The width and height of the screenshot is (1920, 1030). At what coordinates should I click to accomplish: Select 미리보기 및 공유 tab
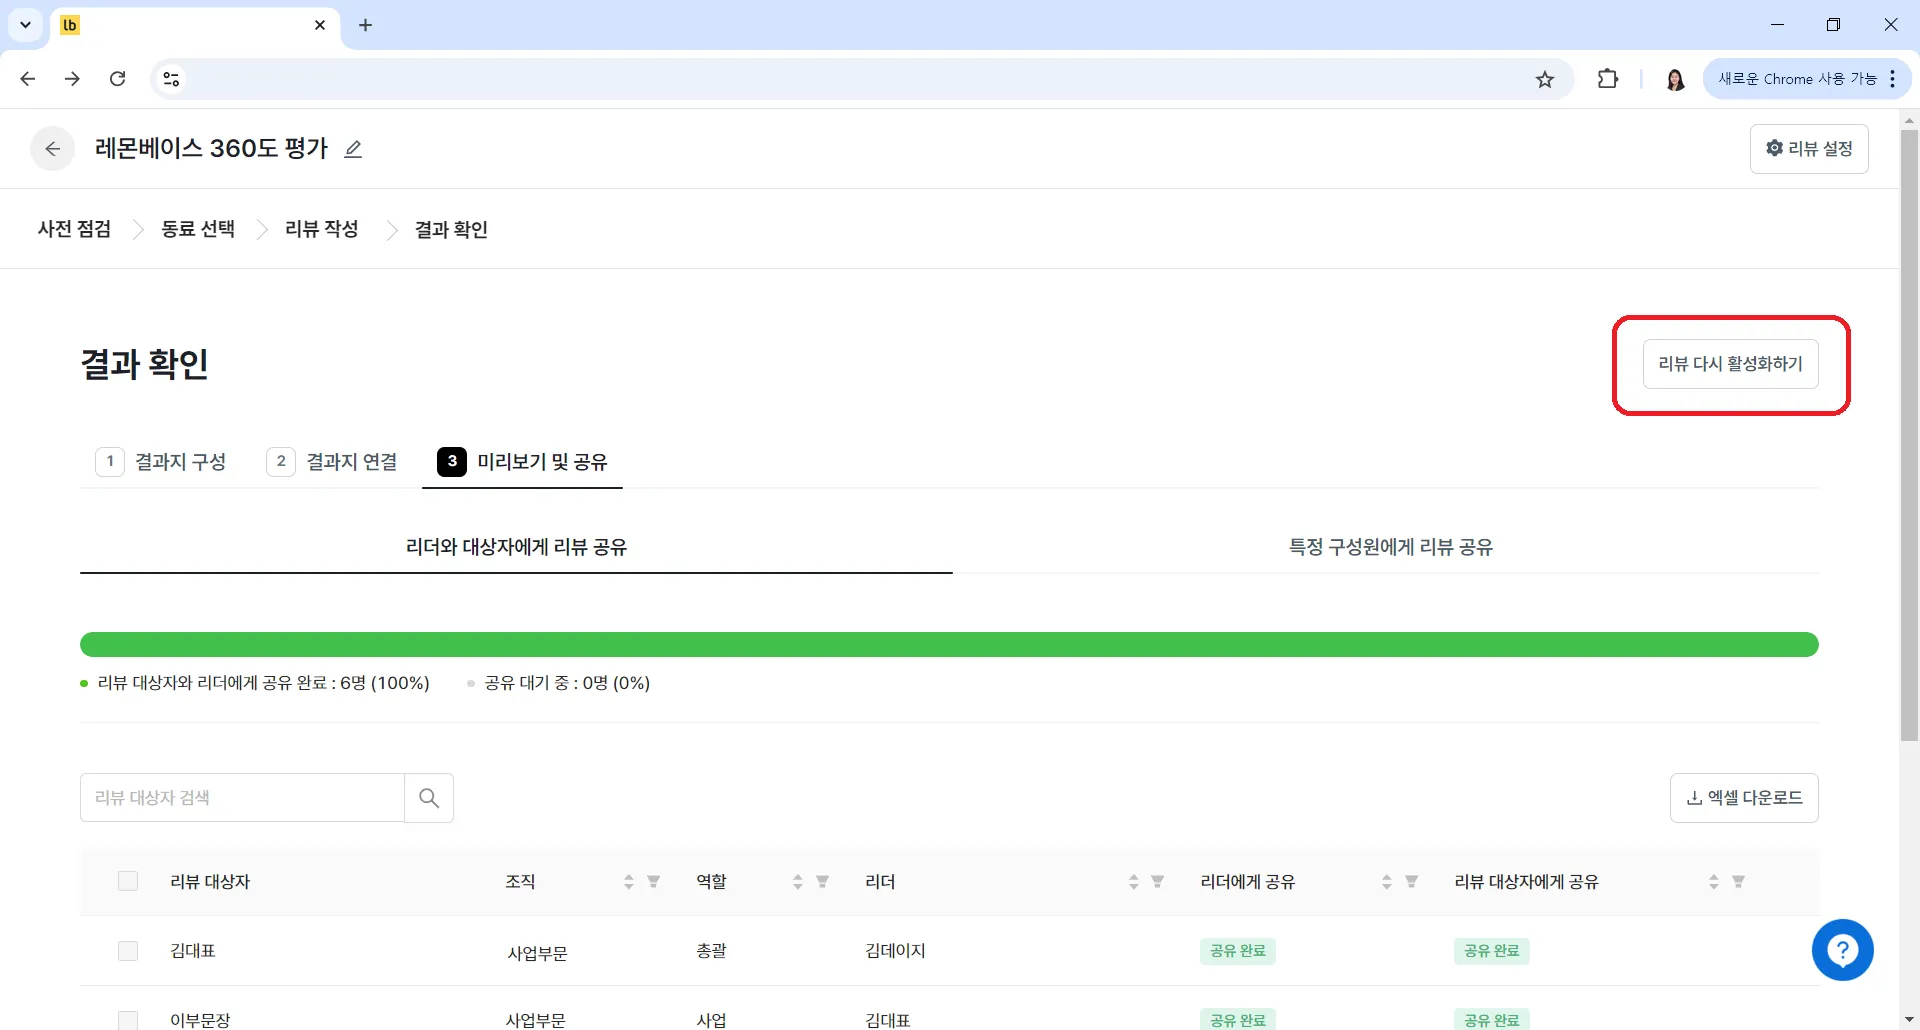point(522,462)
